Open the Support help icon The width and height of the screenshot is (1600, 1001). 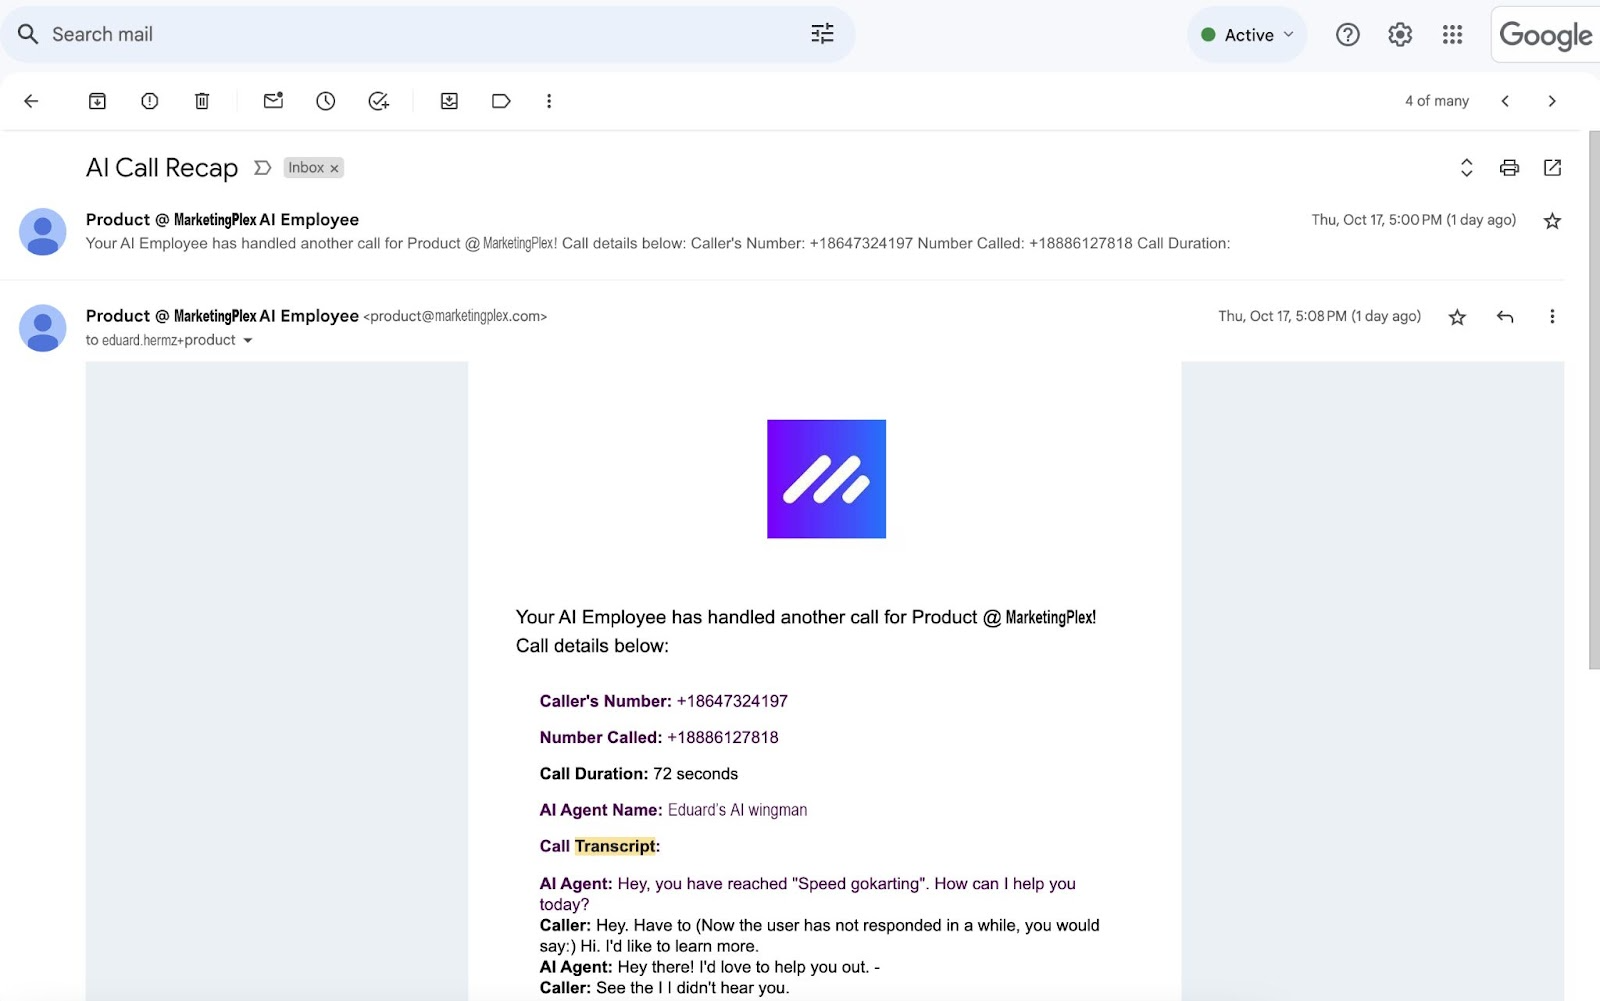tap(1348, 35)
